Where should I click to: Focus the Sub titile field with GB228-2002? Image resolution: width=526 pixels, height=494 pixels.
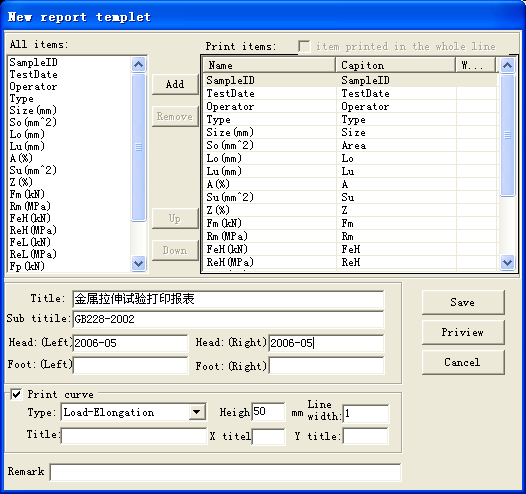pyautogui.click(x=228, y=319)
